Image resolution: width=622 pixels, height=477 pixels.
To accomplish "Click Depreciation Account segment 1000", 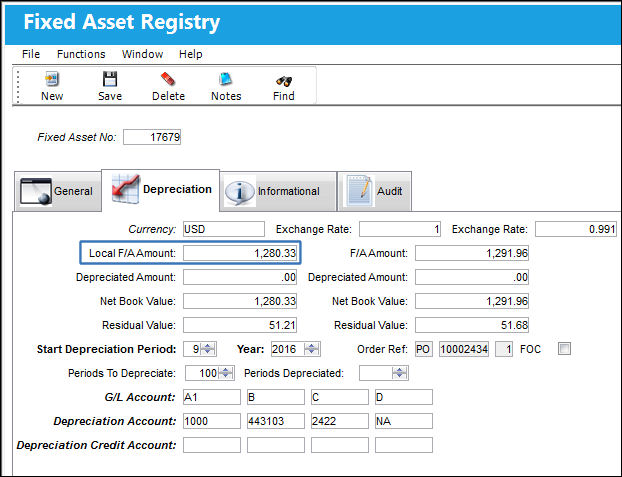I will click(212, 421).
